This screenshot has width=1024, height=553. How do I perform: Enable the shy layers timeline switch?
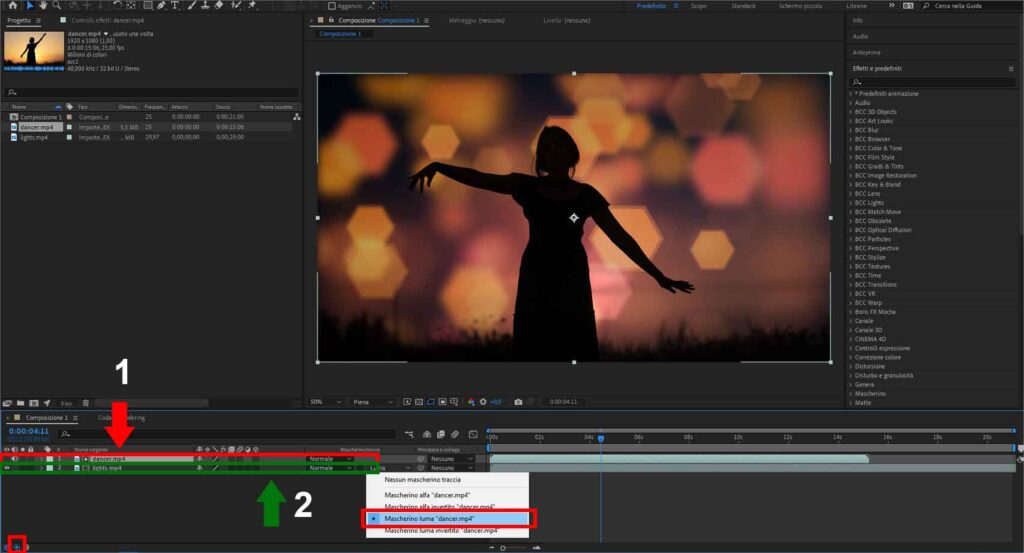tap(427, 434)
